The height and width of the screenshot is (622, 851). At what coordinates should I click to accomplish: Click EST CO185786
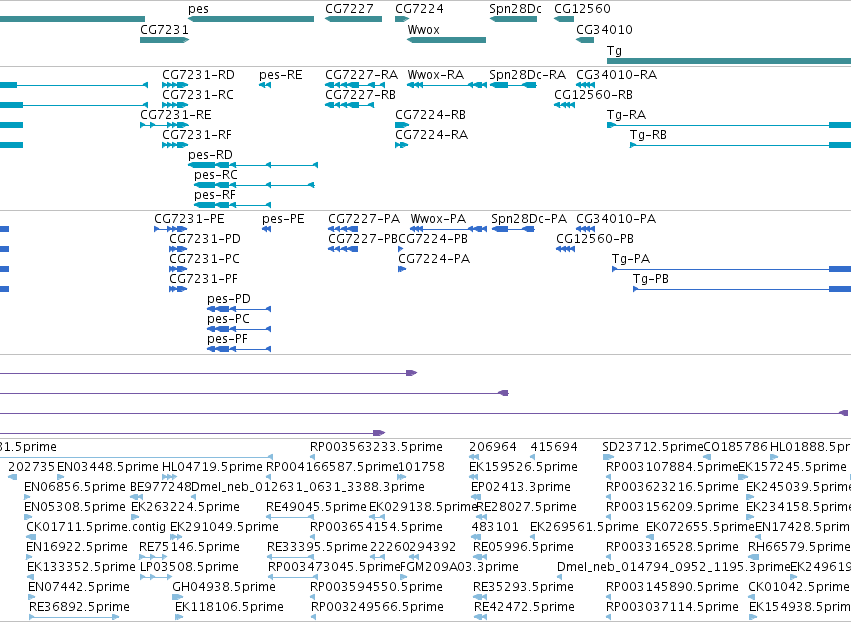coord(735,447)
